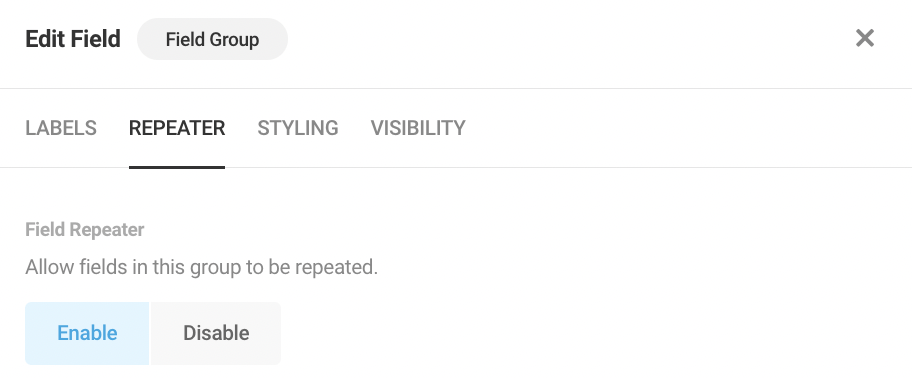Disable the field repeater

pos(216,333)
